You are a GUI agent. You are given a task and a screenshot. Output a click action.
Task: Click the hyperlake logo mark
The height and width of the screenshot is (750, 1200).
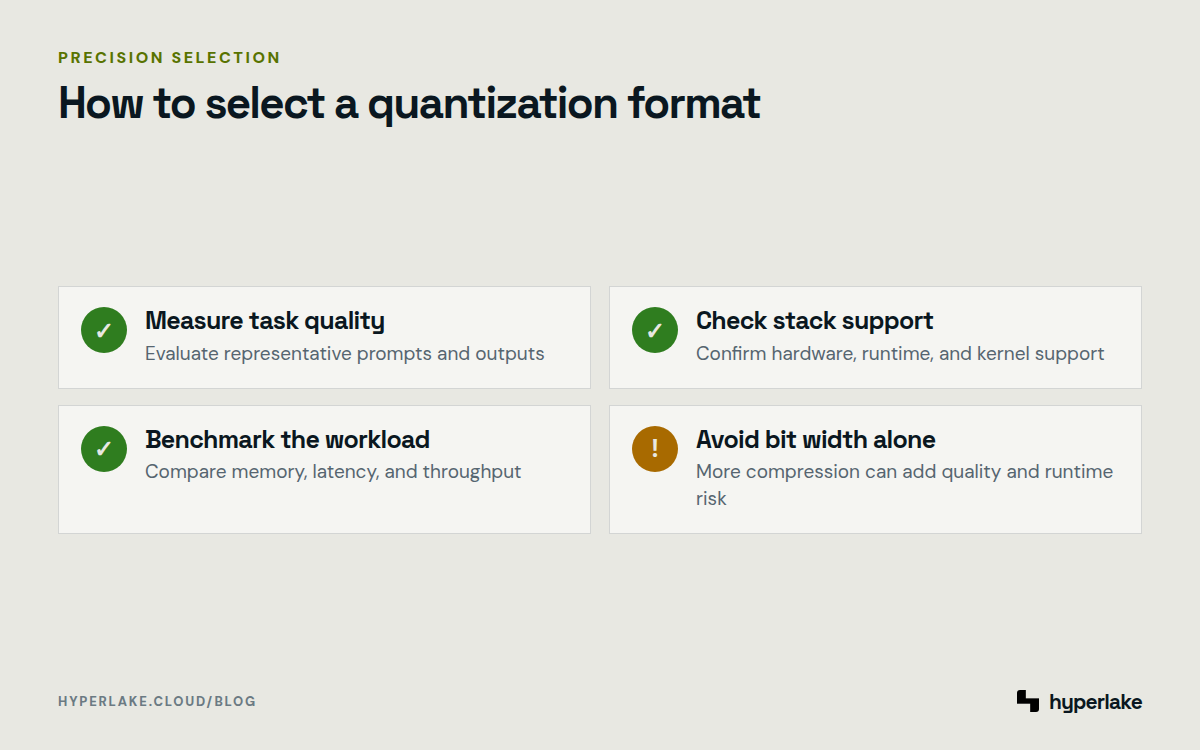1028,701
